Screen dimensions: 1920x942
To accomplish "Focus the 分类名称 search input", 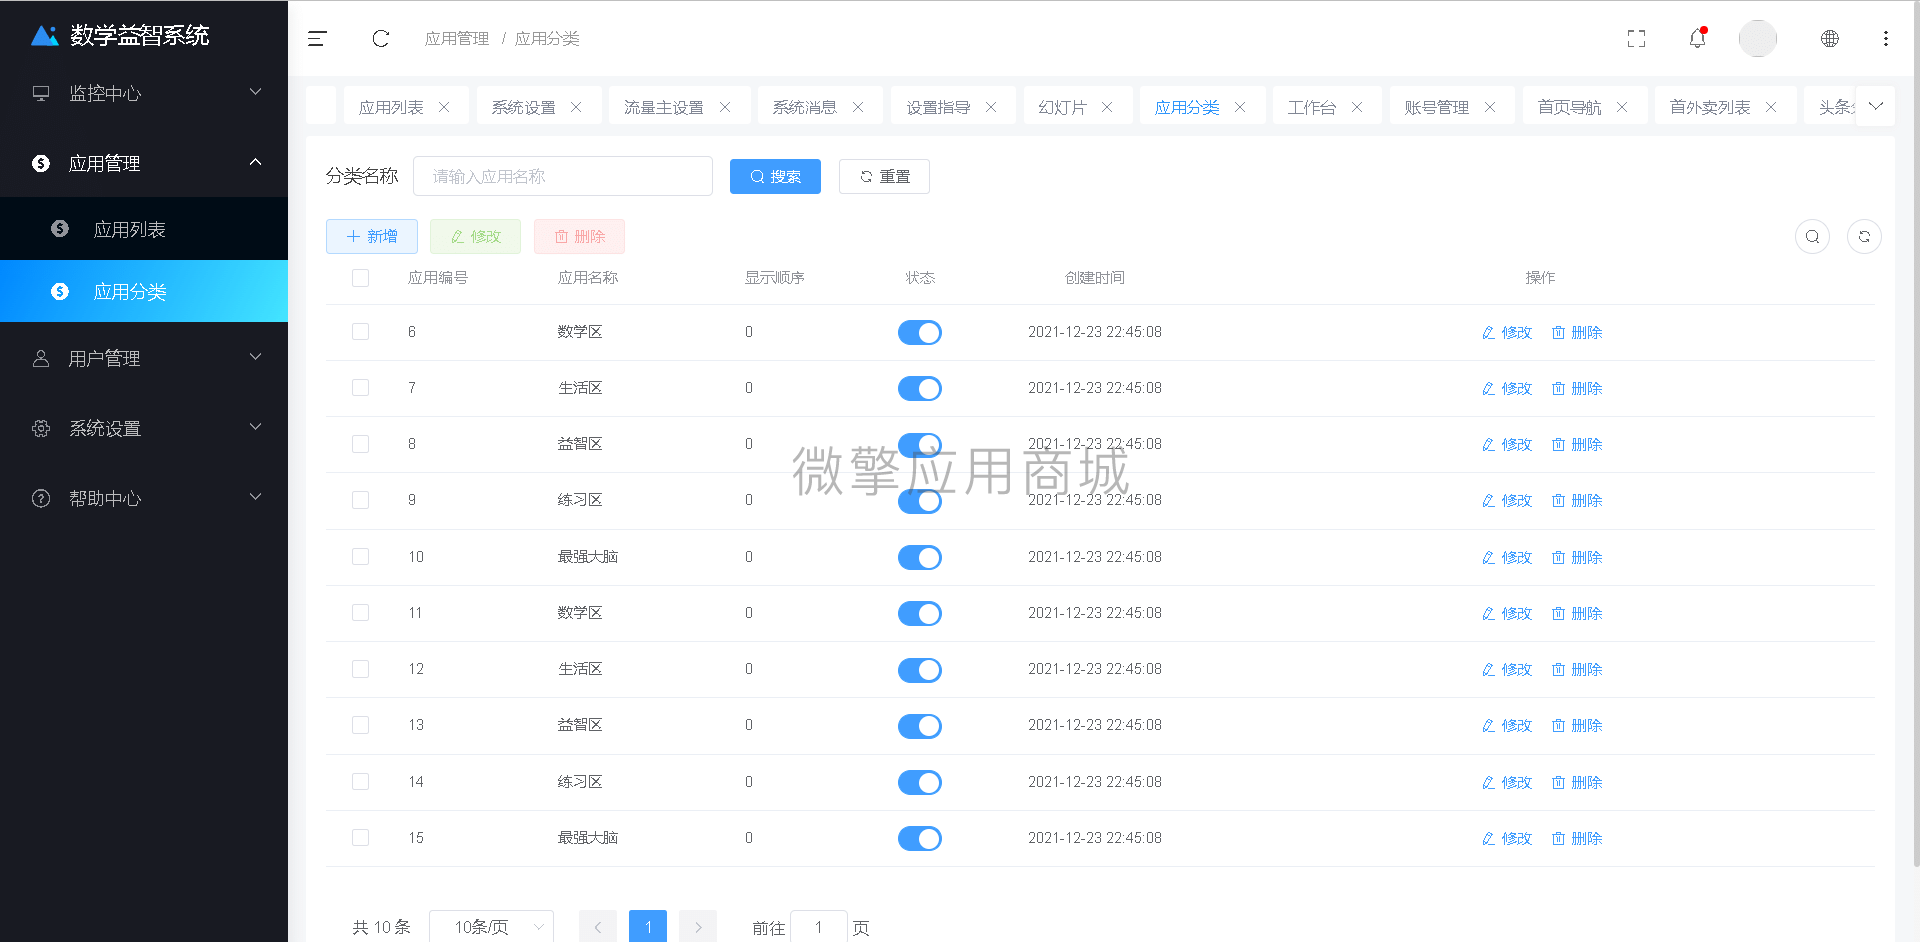I will (563, 176).
